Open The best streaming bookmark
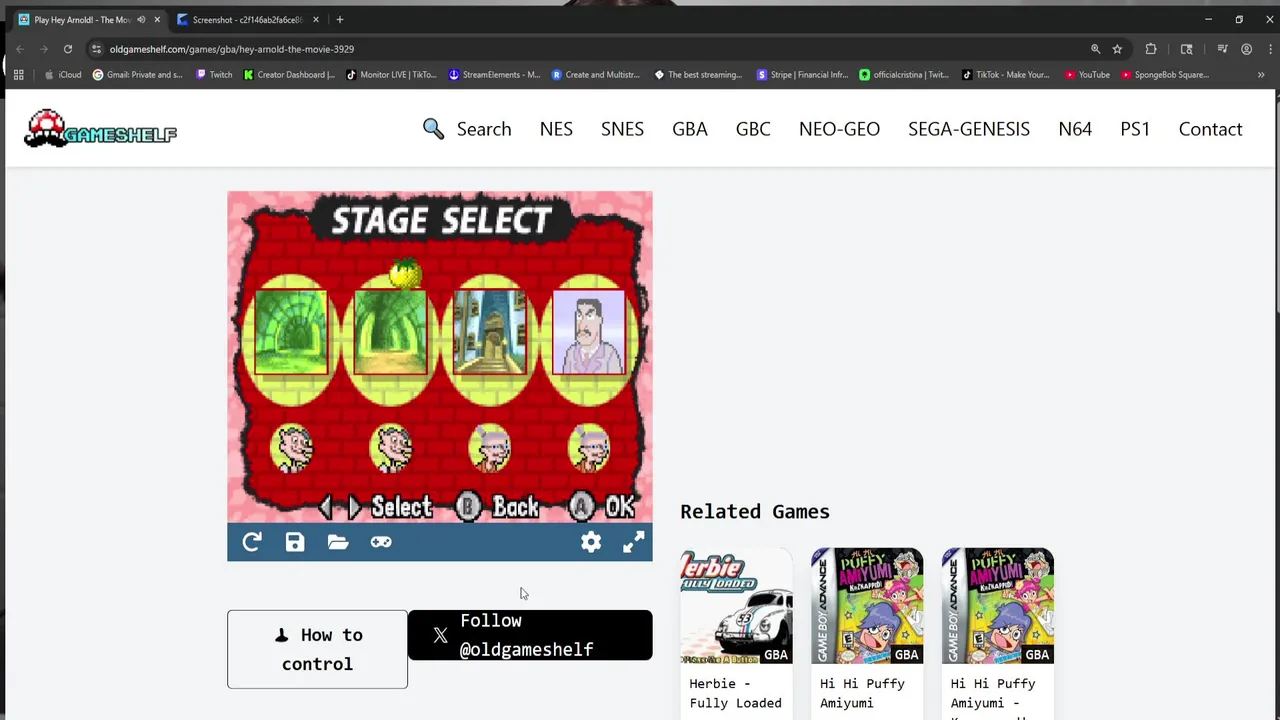Screen dimensions: 1280x720 698,75
